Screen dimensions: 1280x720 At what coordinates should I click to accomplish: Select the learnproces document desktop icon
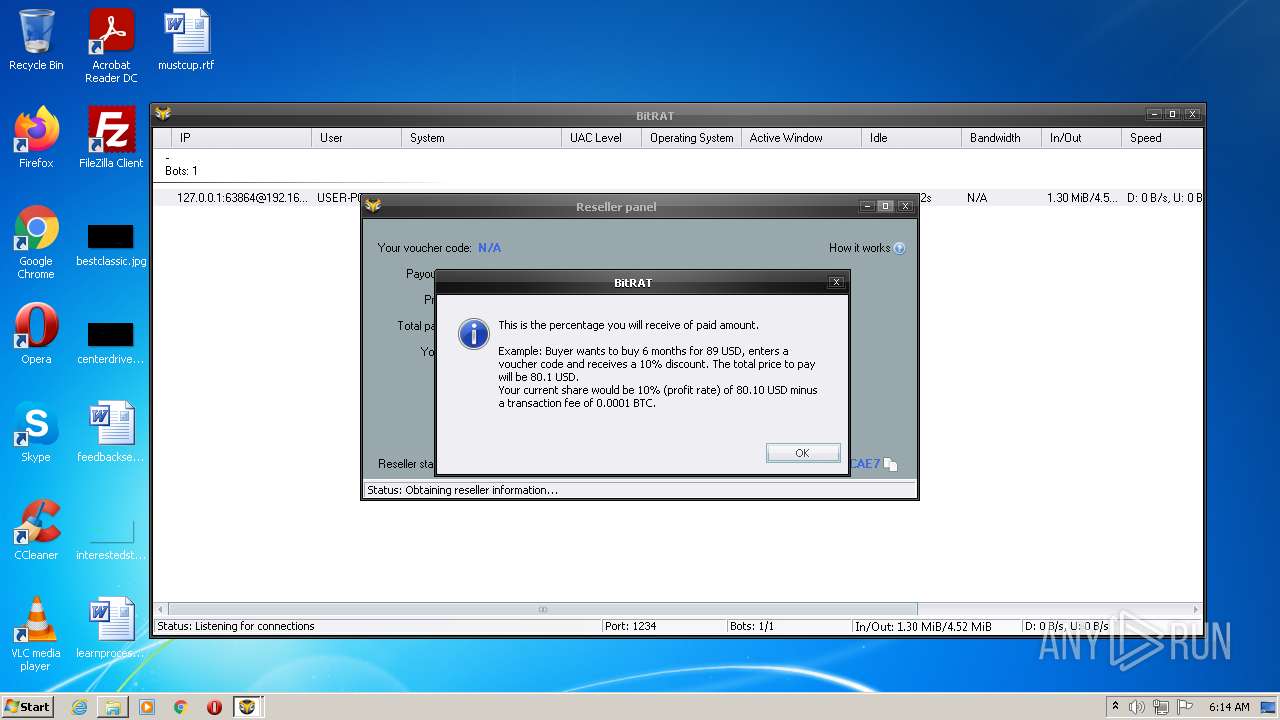[111, 628]
